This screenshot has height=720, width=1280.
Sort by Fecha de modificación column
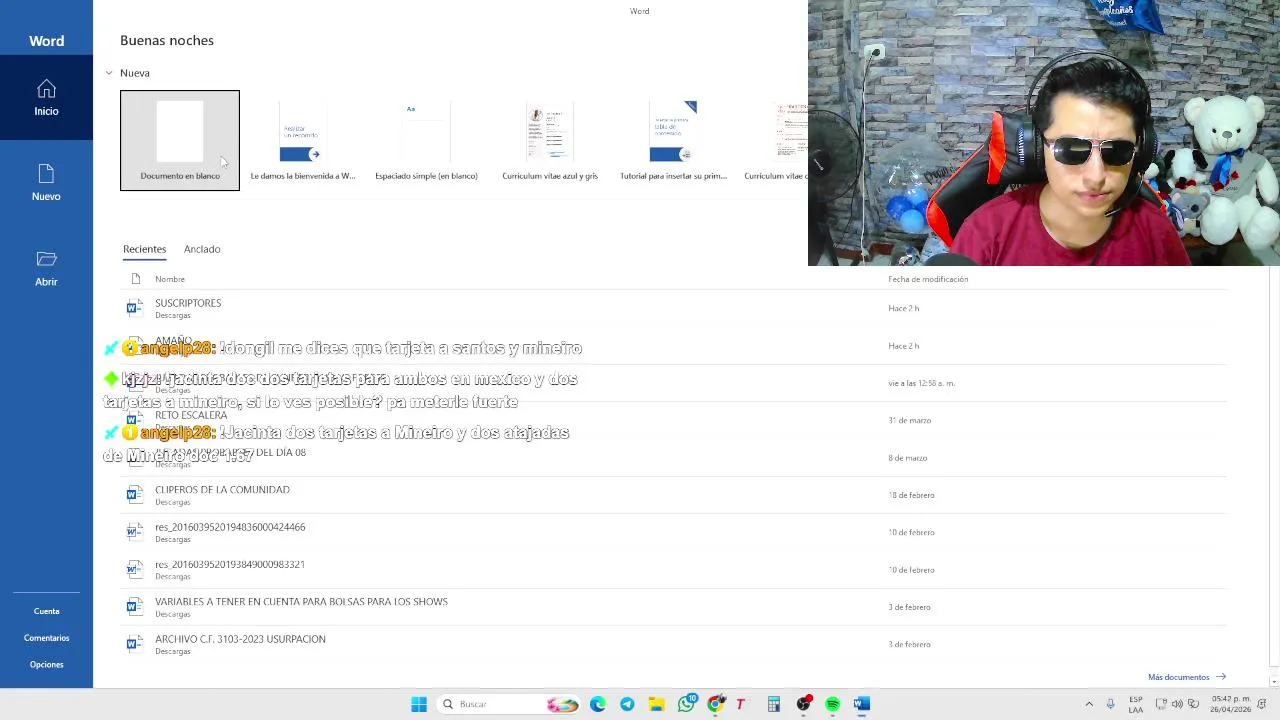tap(928, 279)
